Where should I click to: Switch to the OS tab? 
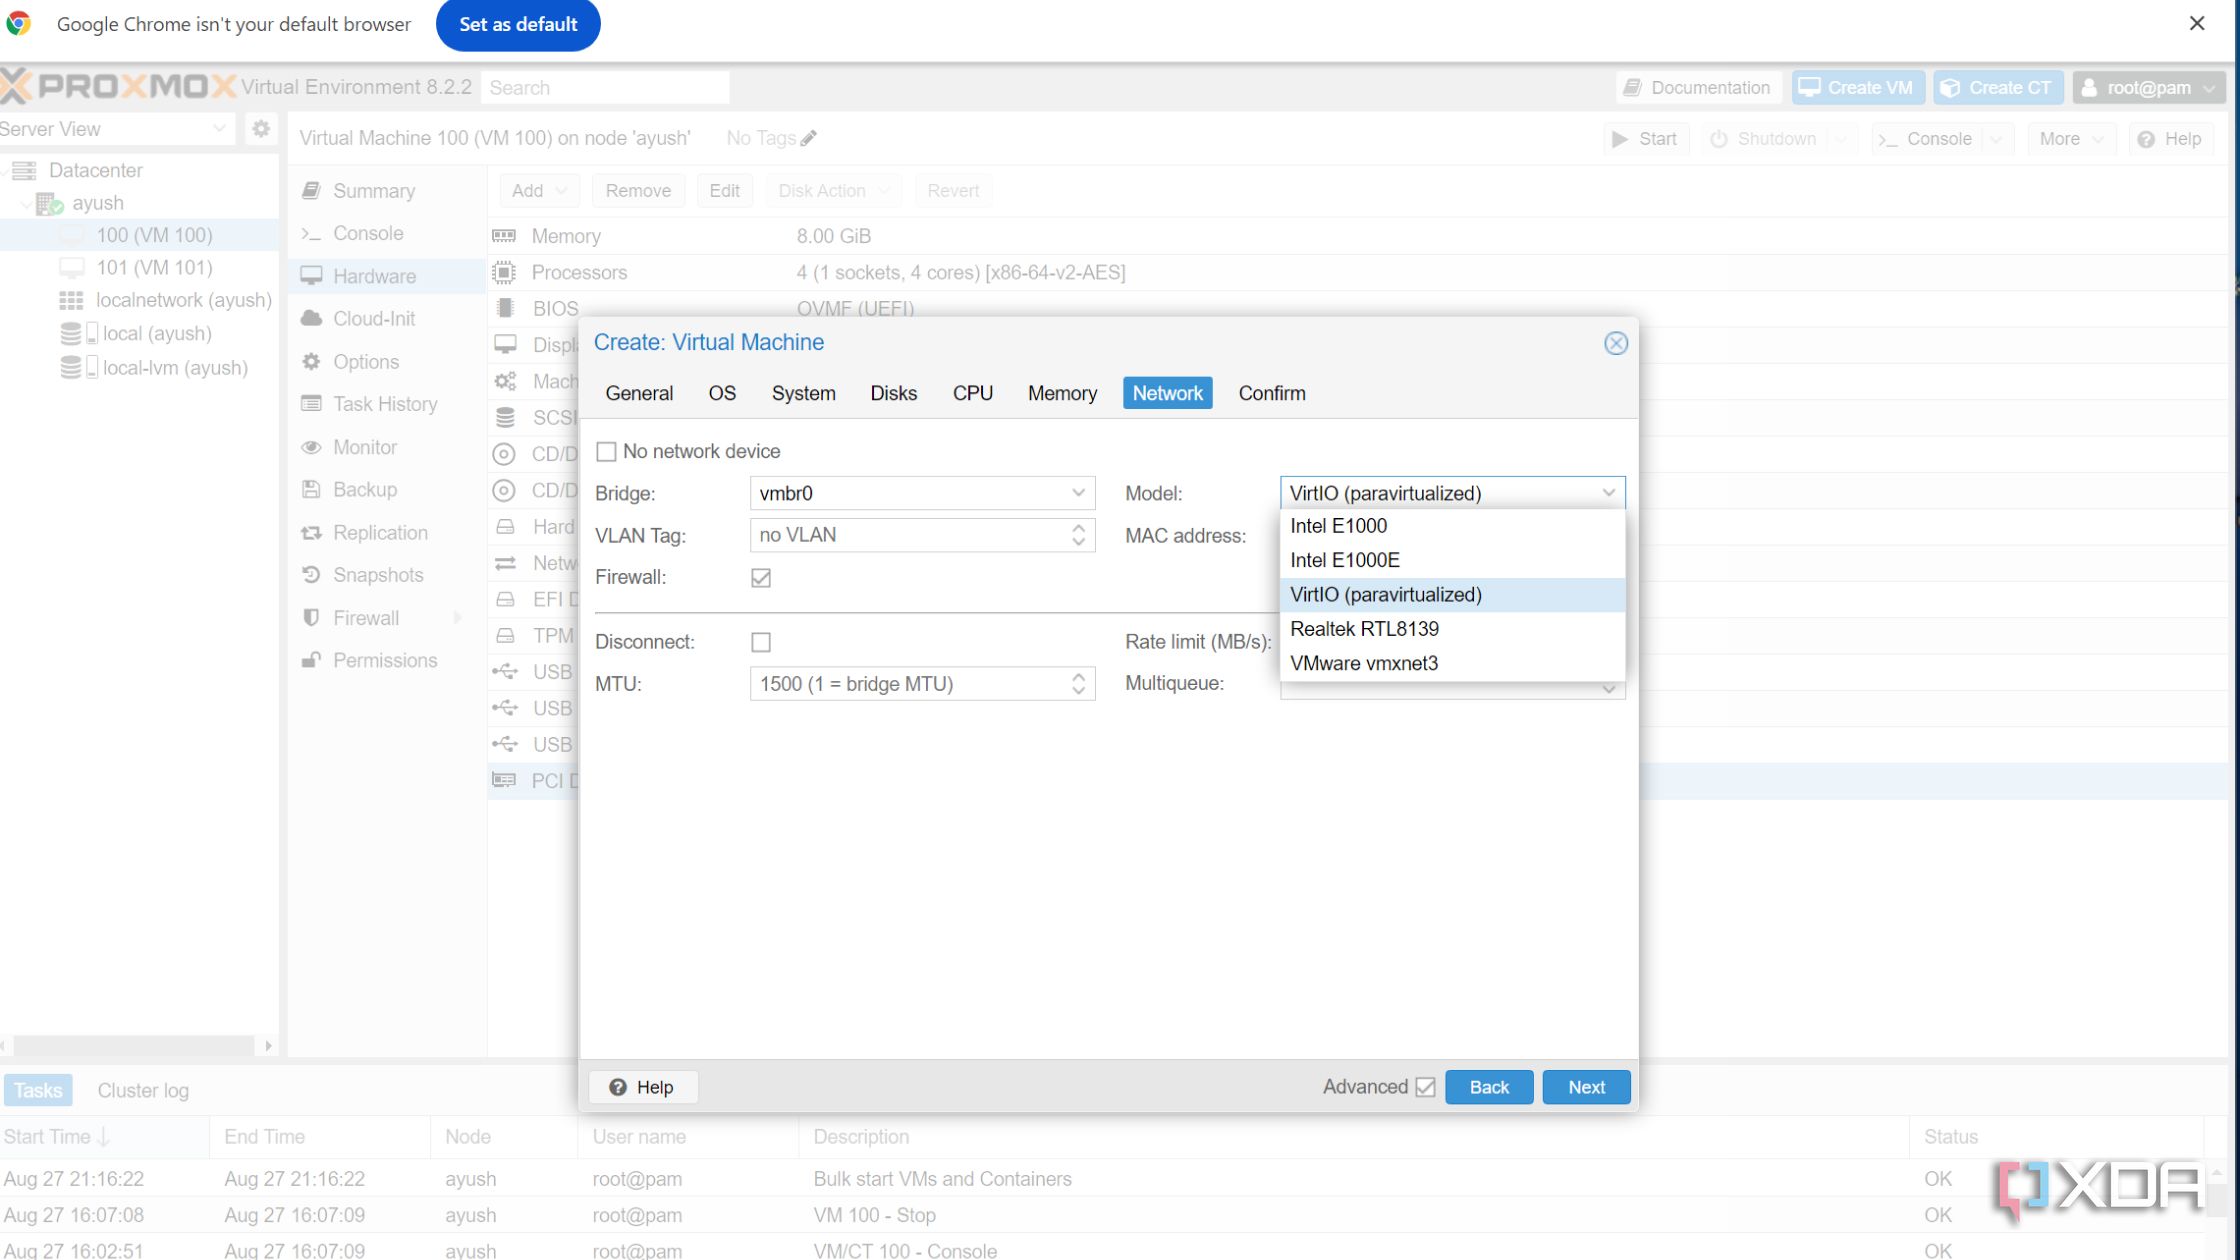point(722,393)
